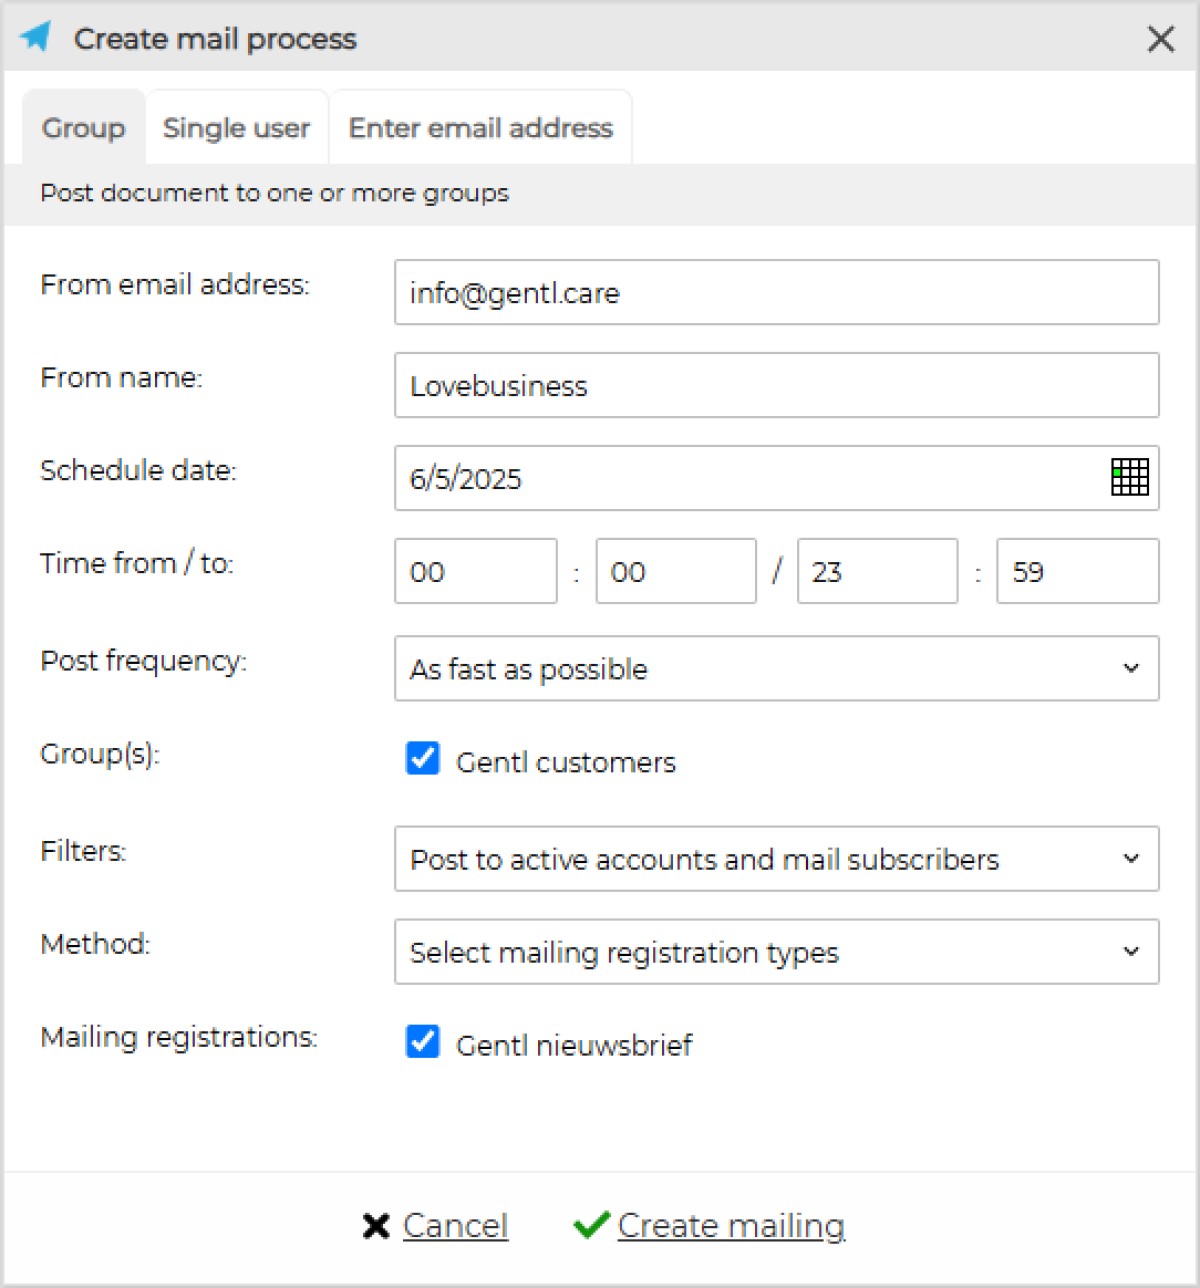Click the Create mailing link
Viewport: 1200px width, 1288px height.
pos(731,1226)
